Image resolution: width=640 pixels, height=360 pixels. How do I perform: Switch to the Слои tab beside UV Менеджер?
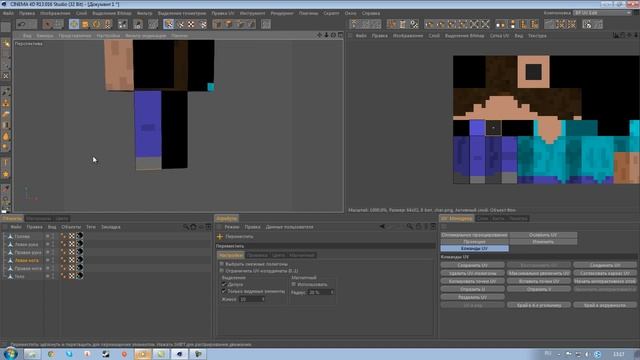coord(482,218)
